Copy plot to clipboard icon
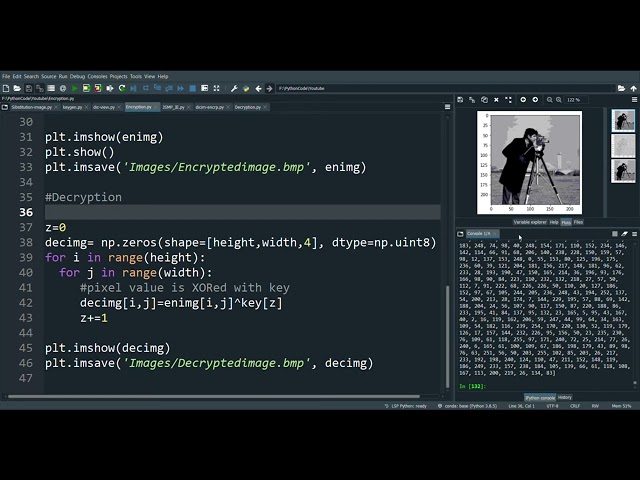This screenshot has height=480, width=640. click(484, 100)
